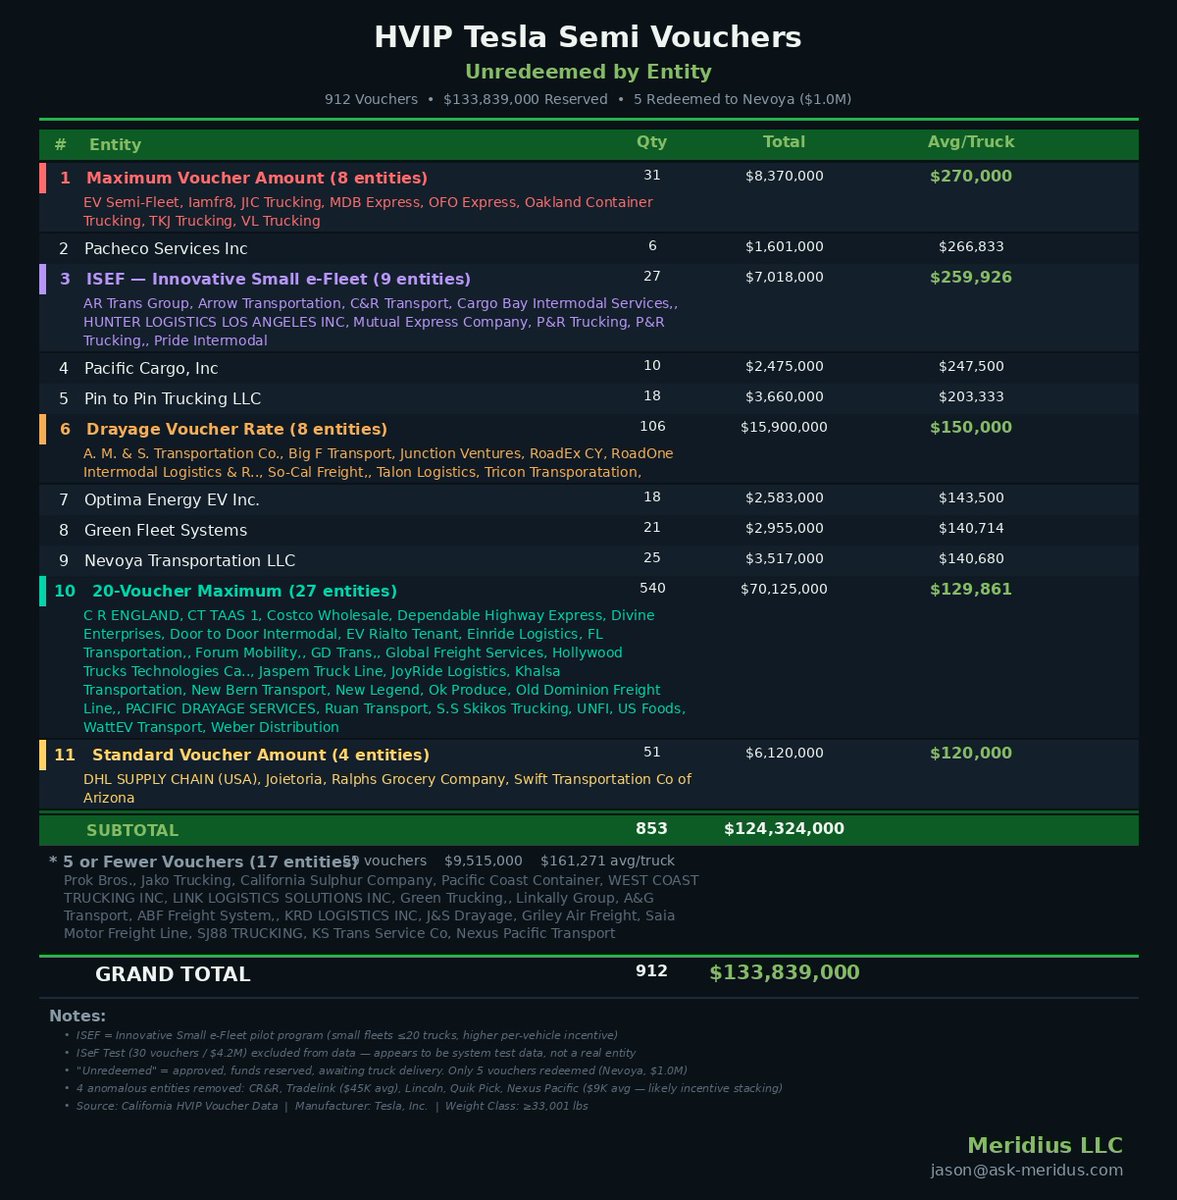Click the $266,833 average for Pacheco

pos(971,246)
